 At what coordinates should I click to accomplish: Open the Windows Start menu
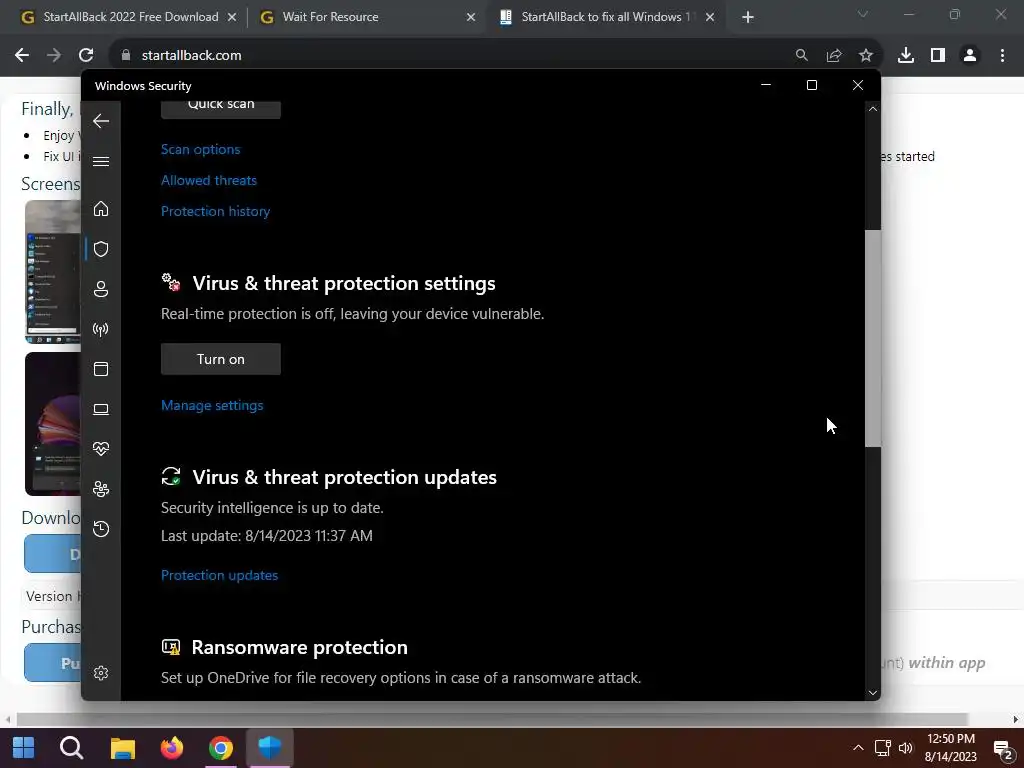[23, 748]
